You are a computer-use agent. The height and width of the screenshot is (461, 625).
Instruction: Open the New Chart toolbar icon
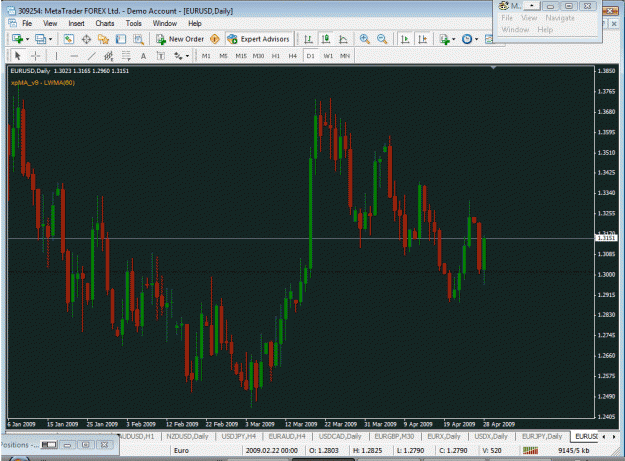click(17, 39)
